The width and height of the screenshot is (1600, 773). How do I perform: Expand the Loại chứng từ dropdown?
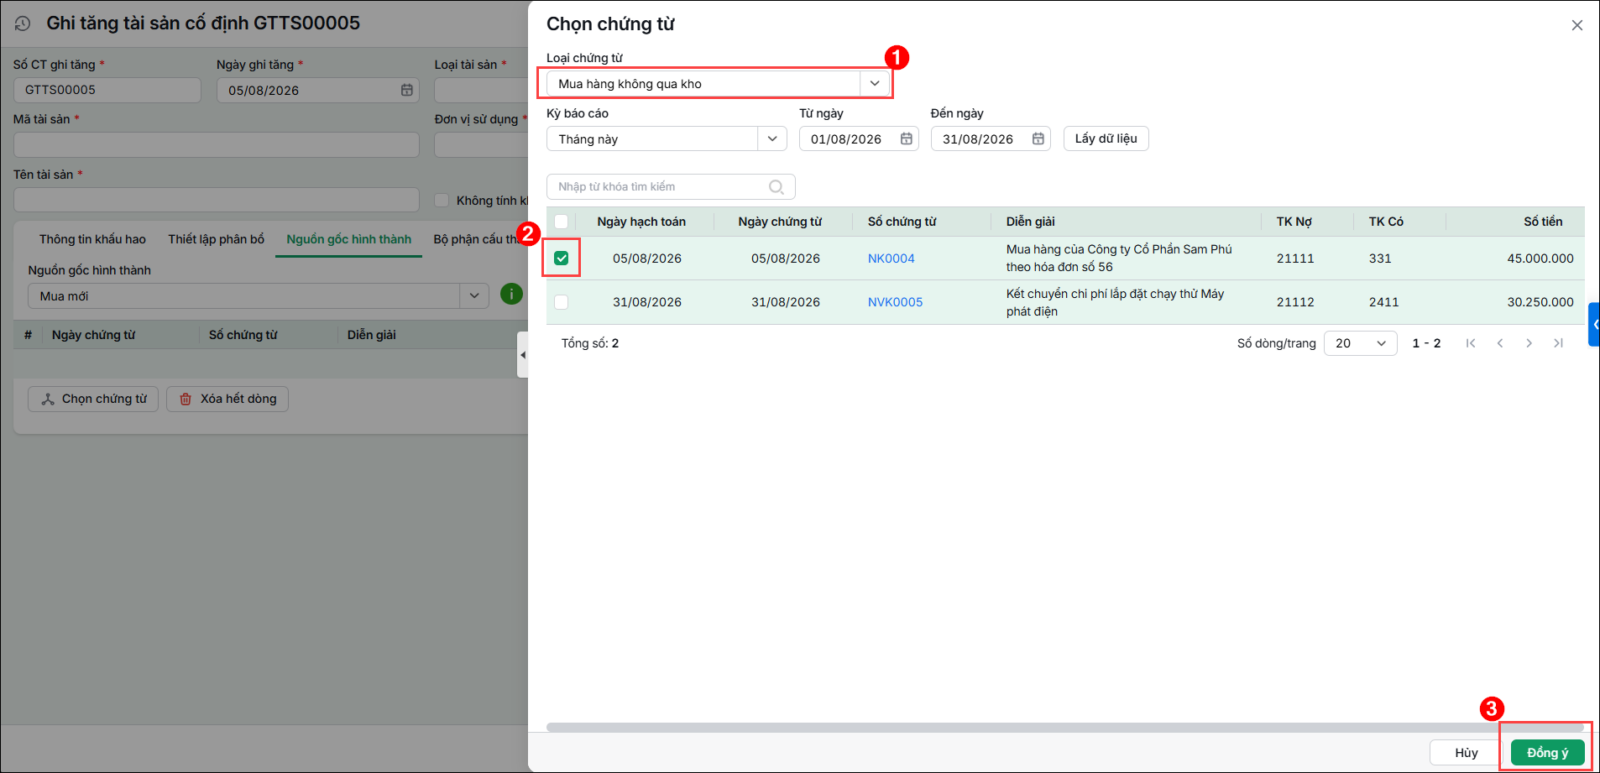(x=875, y=84)
